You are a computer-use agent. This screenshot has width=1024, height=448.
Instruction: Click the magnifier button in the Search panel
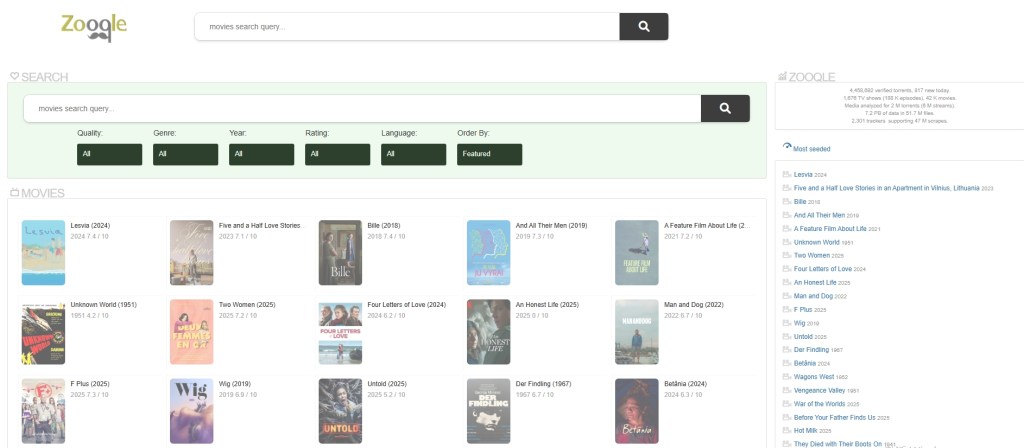[725, 108]
